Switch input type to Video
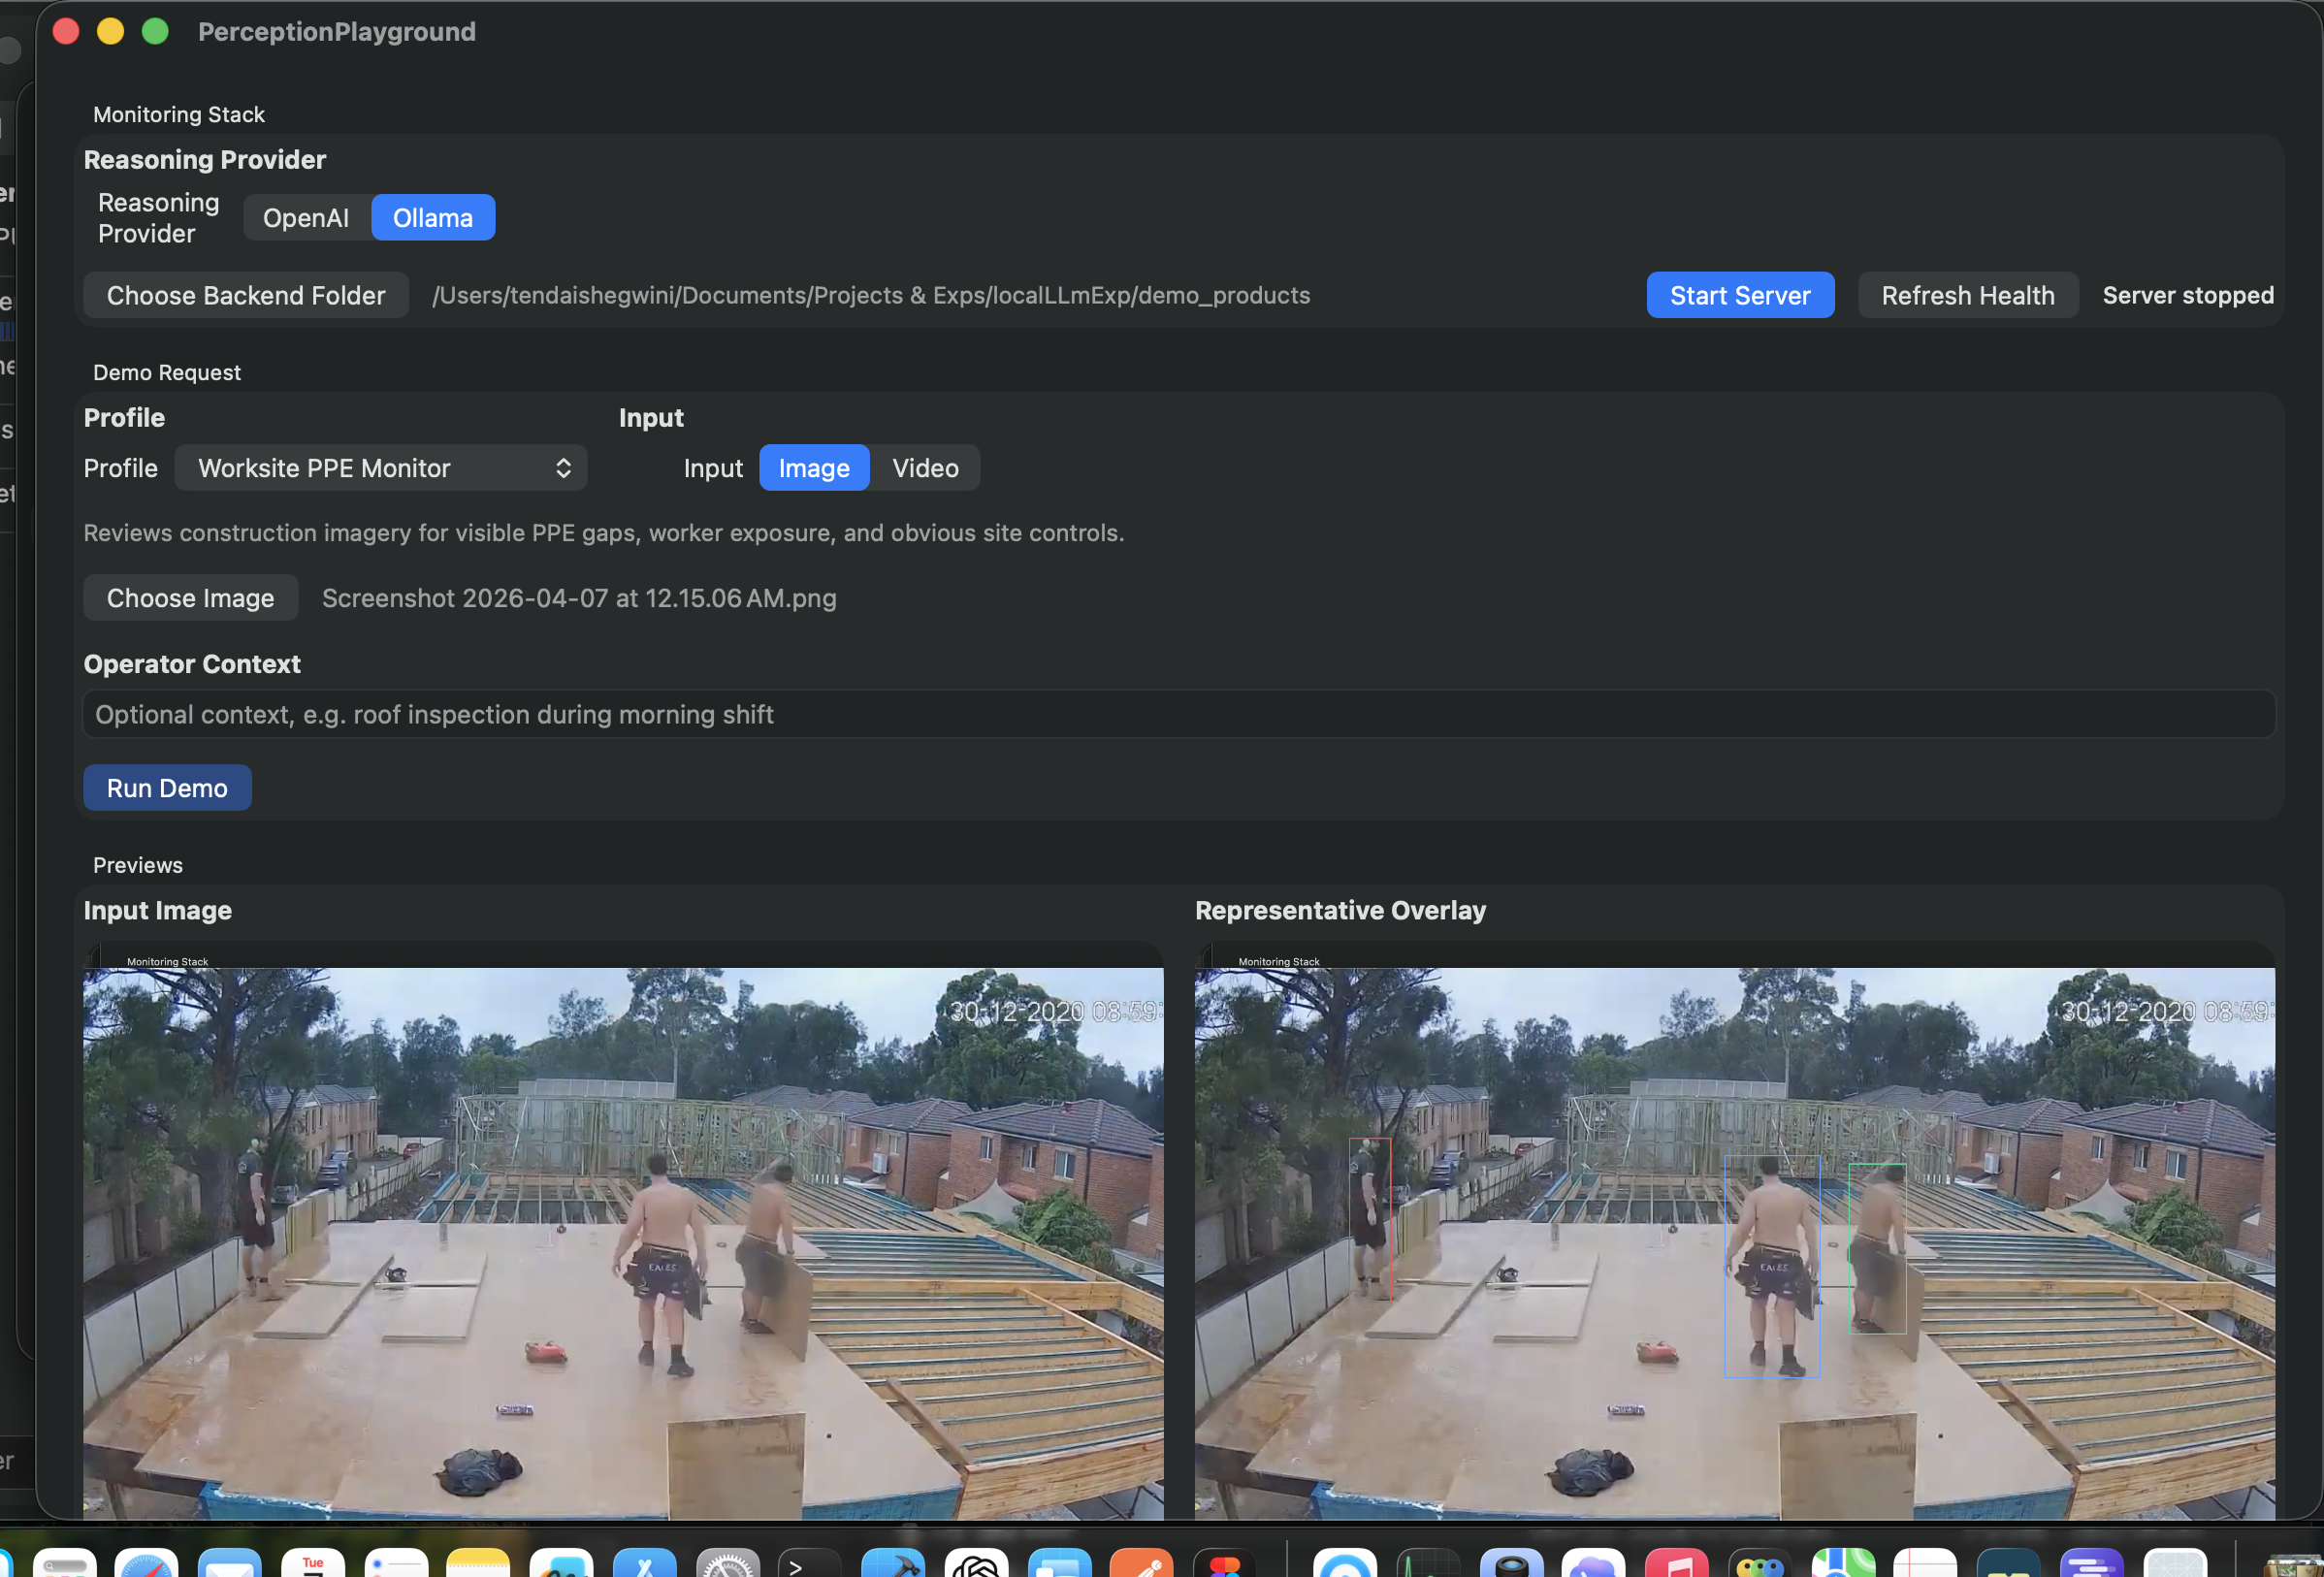The image size is (2324, 1577). pos(925,468)
